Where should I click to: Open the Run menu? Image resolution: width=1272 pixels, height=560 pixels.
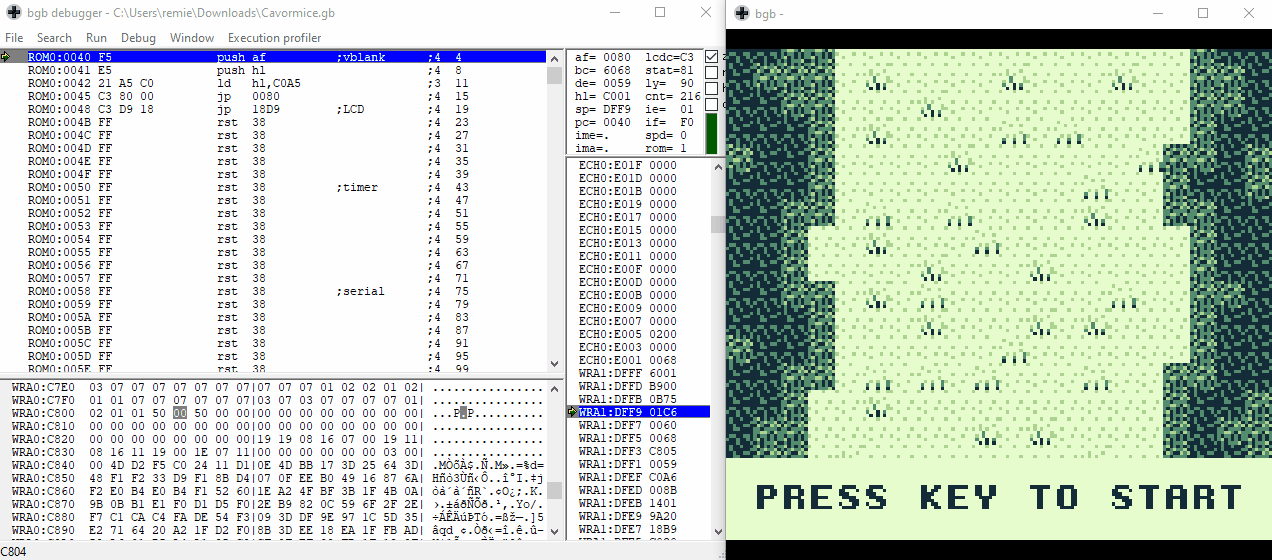coord(96,38)
